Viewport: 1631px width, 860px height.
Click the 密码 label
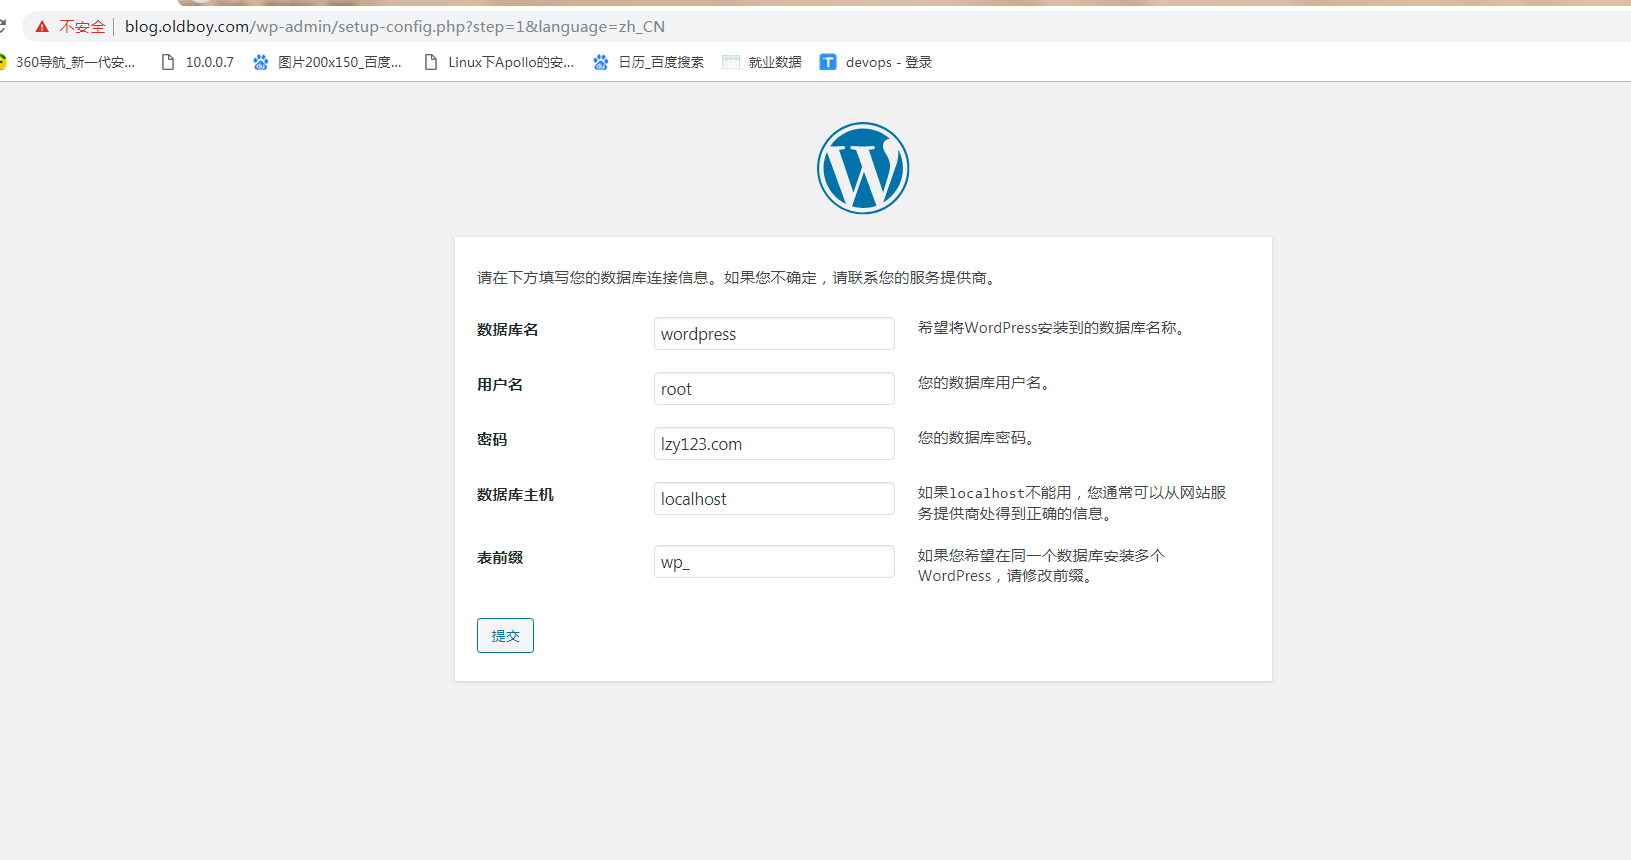(x=492, y=440)
